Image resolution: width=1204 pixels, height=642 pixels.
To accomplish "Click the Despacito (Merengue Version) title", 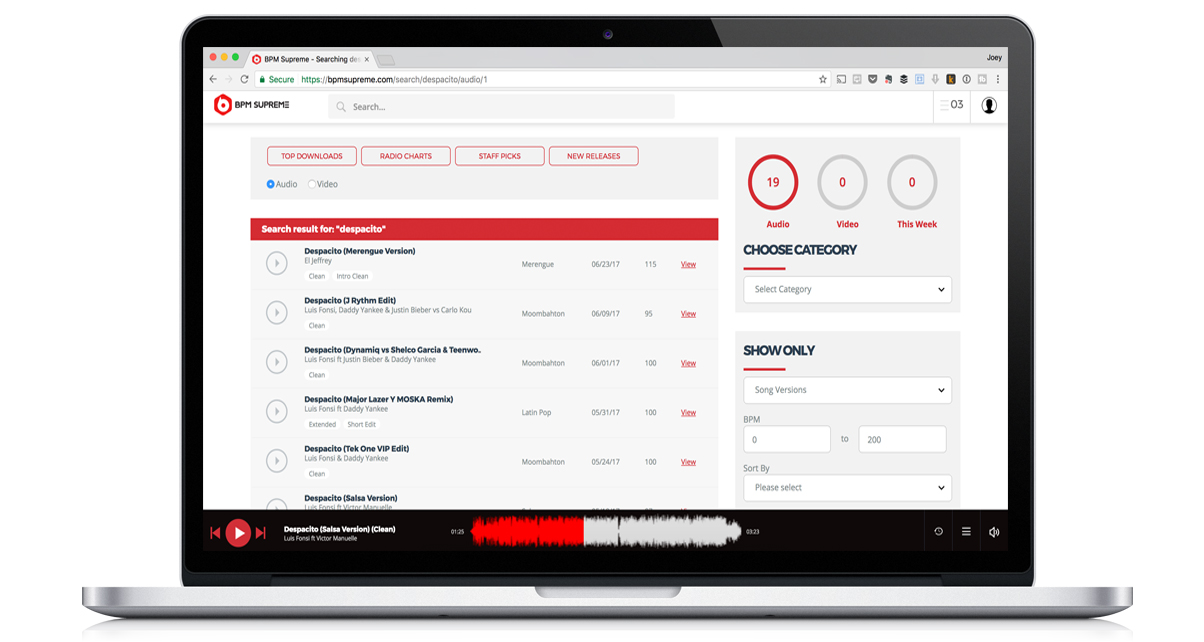I will (x=360, y=251).
